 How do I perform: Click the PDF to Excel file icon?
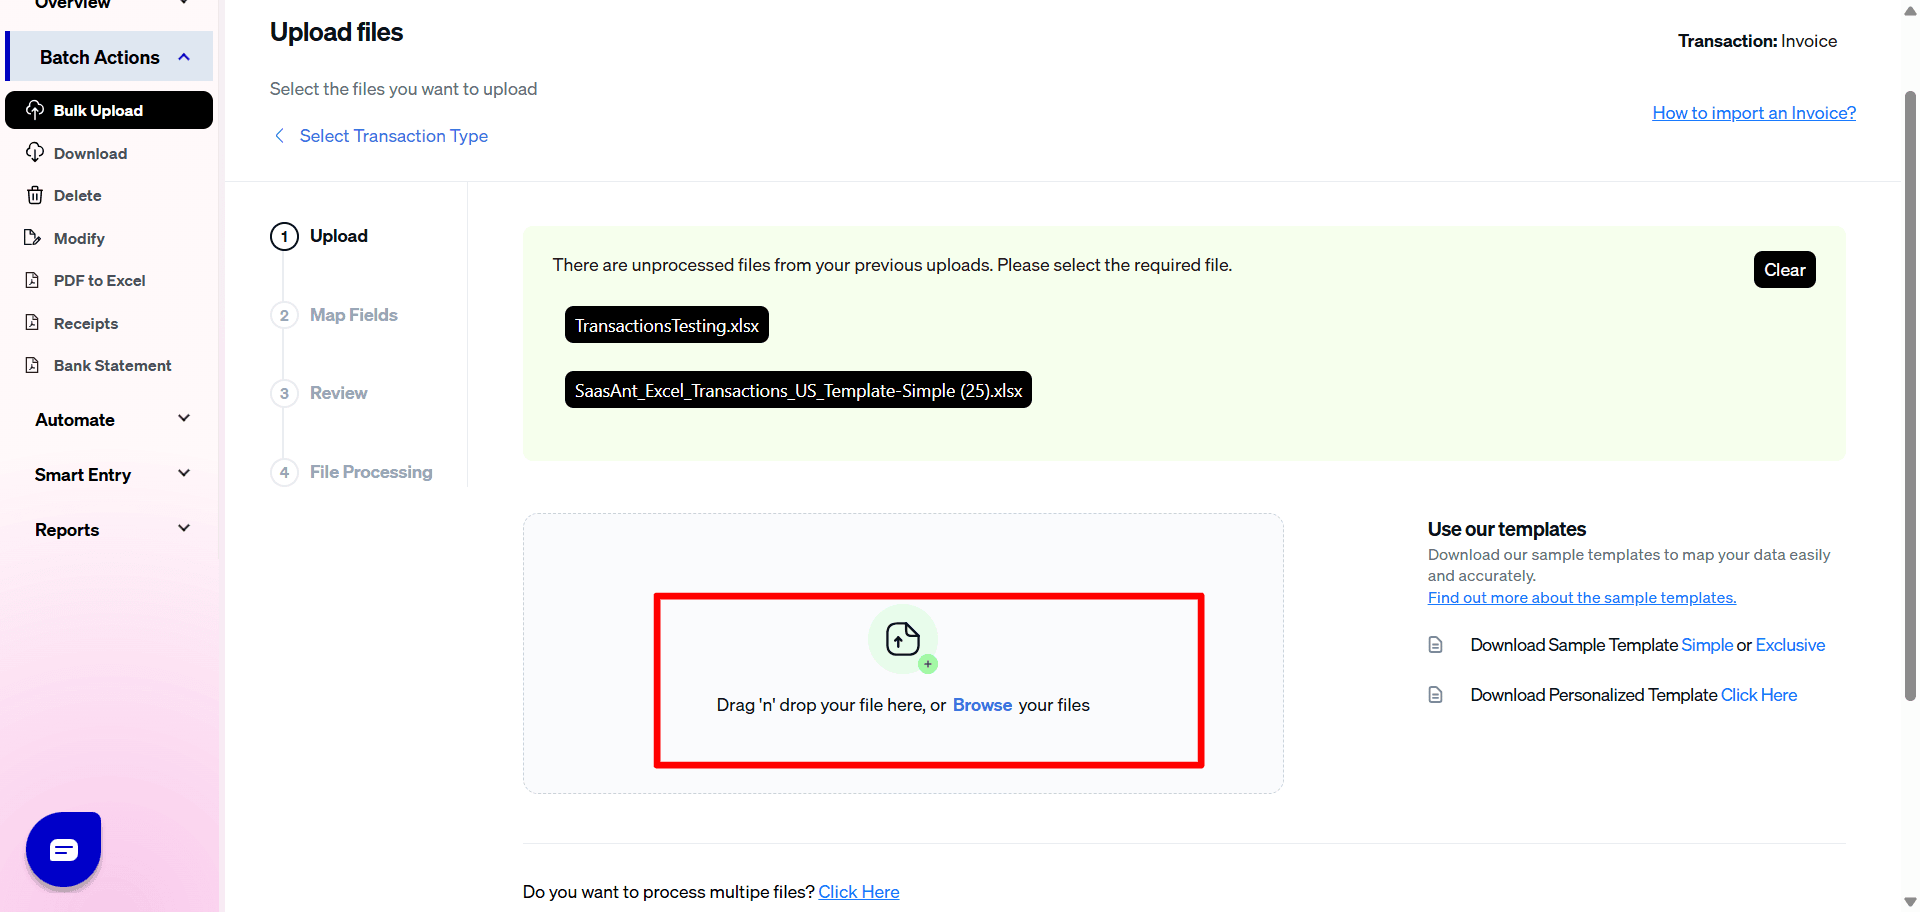[33, 280]
